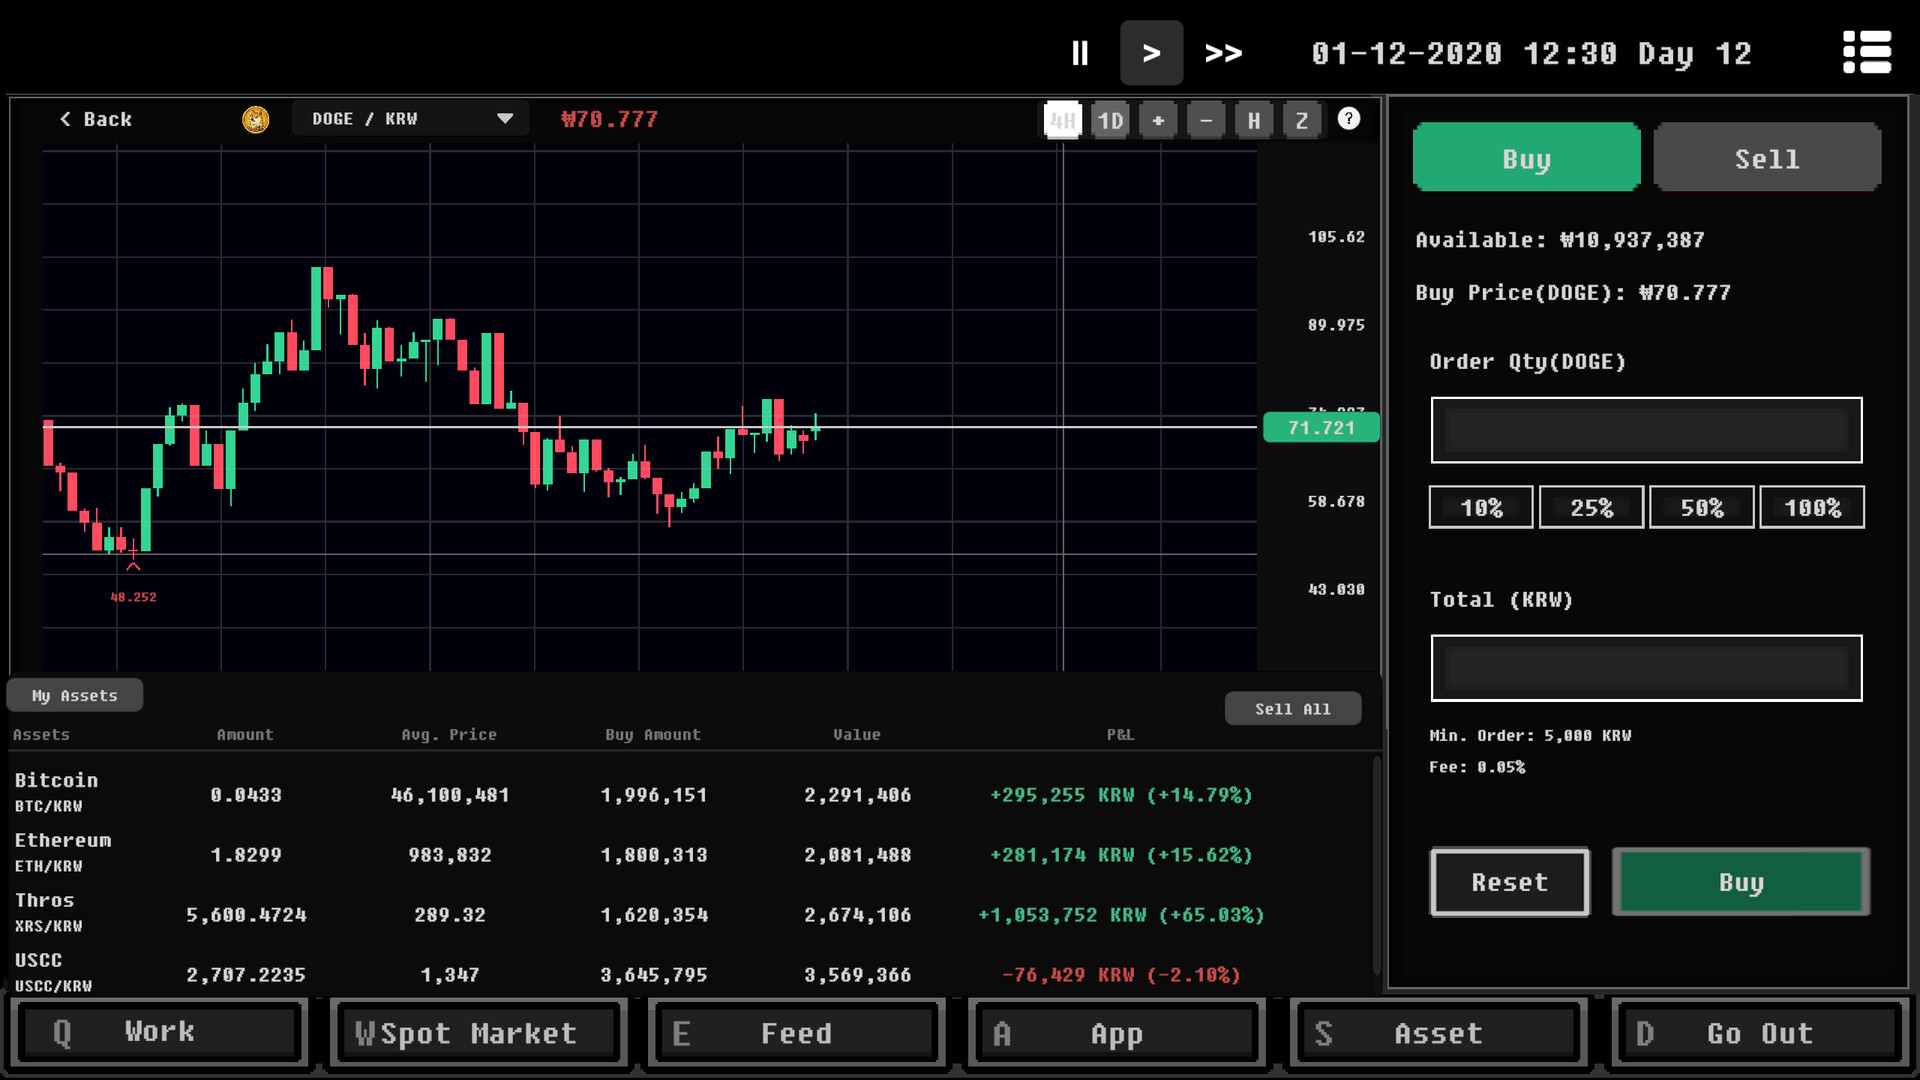The width and height of the screenshot is (1920, 1080).
Task: Zoom out chart with minus icon
Action: click(x=1206, y=121)
